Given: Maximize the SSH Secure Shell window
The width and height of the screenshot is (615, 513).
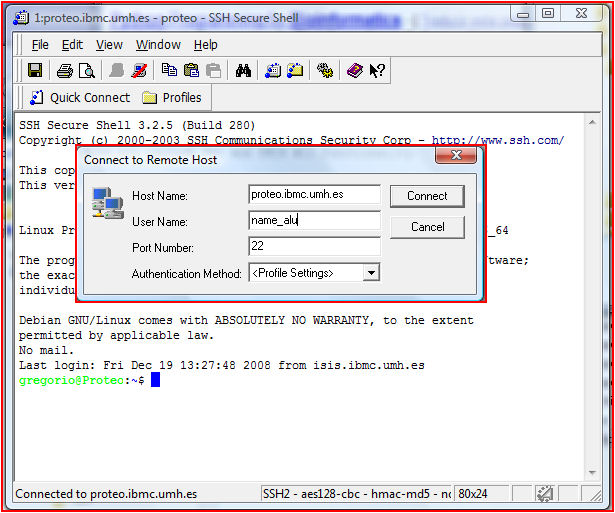Looking at the screenshot, I should coord(548,14).
